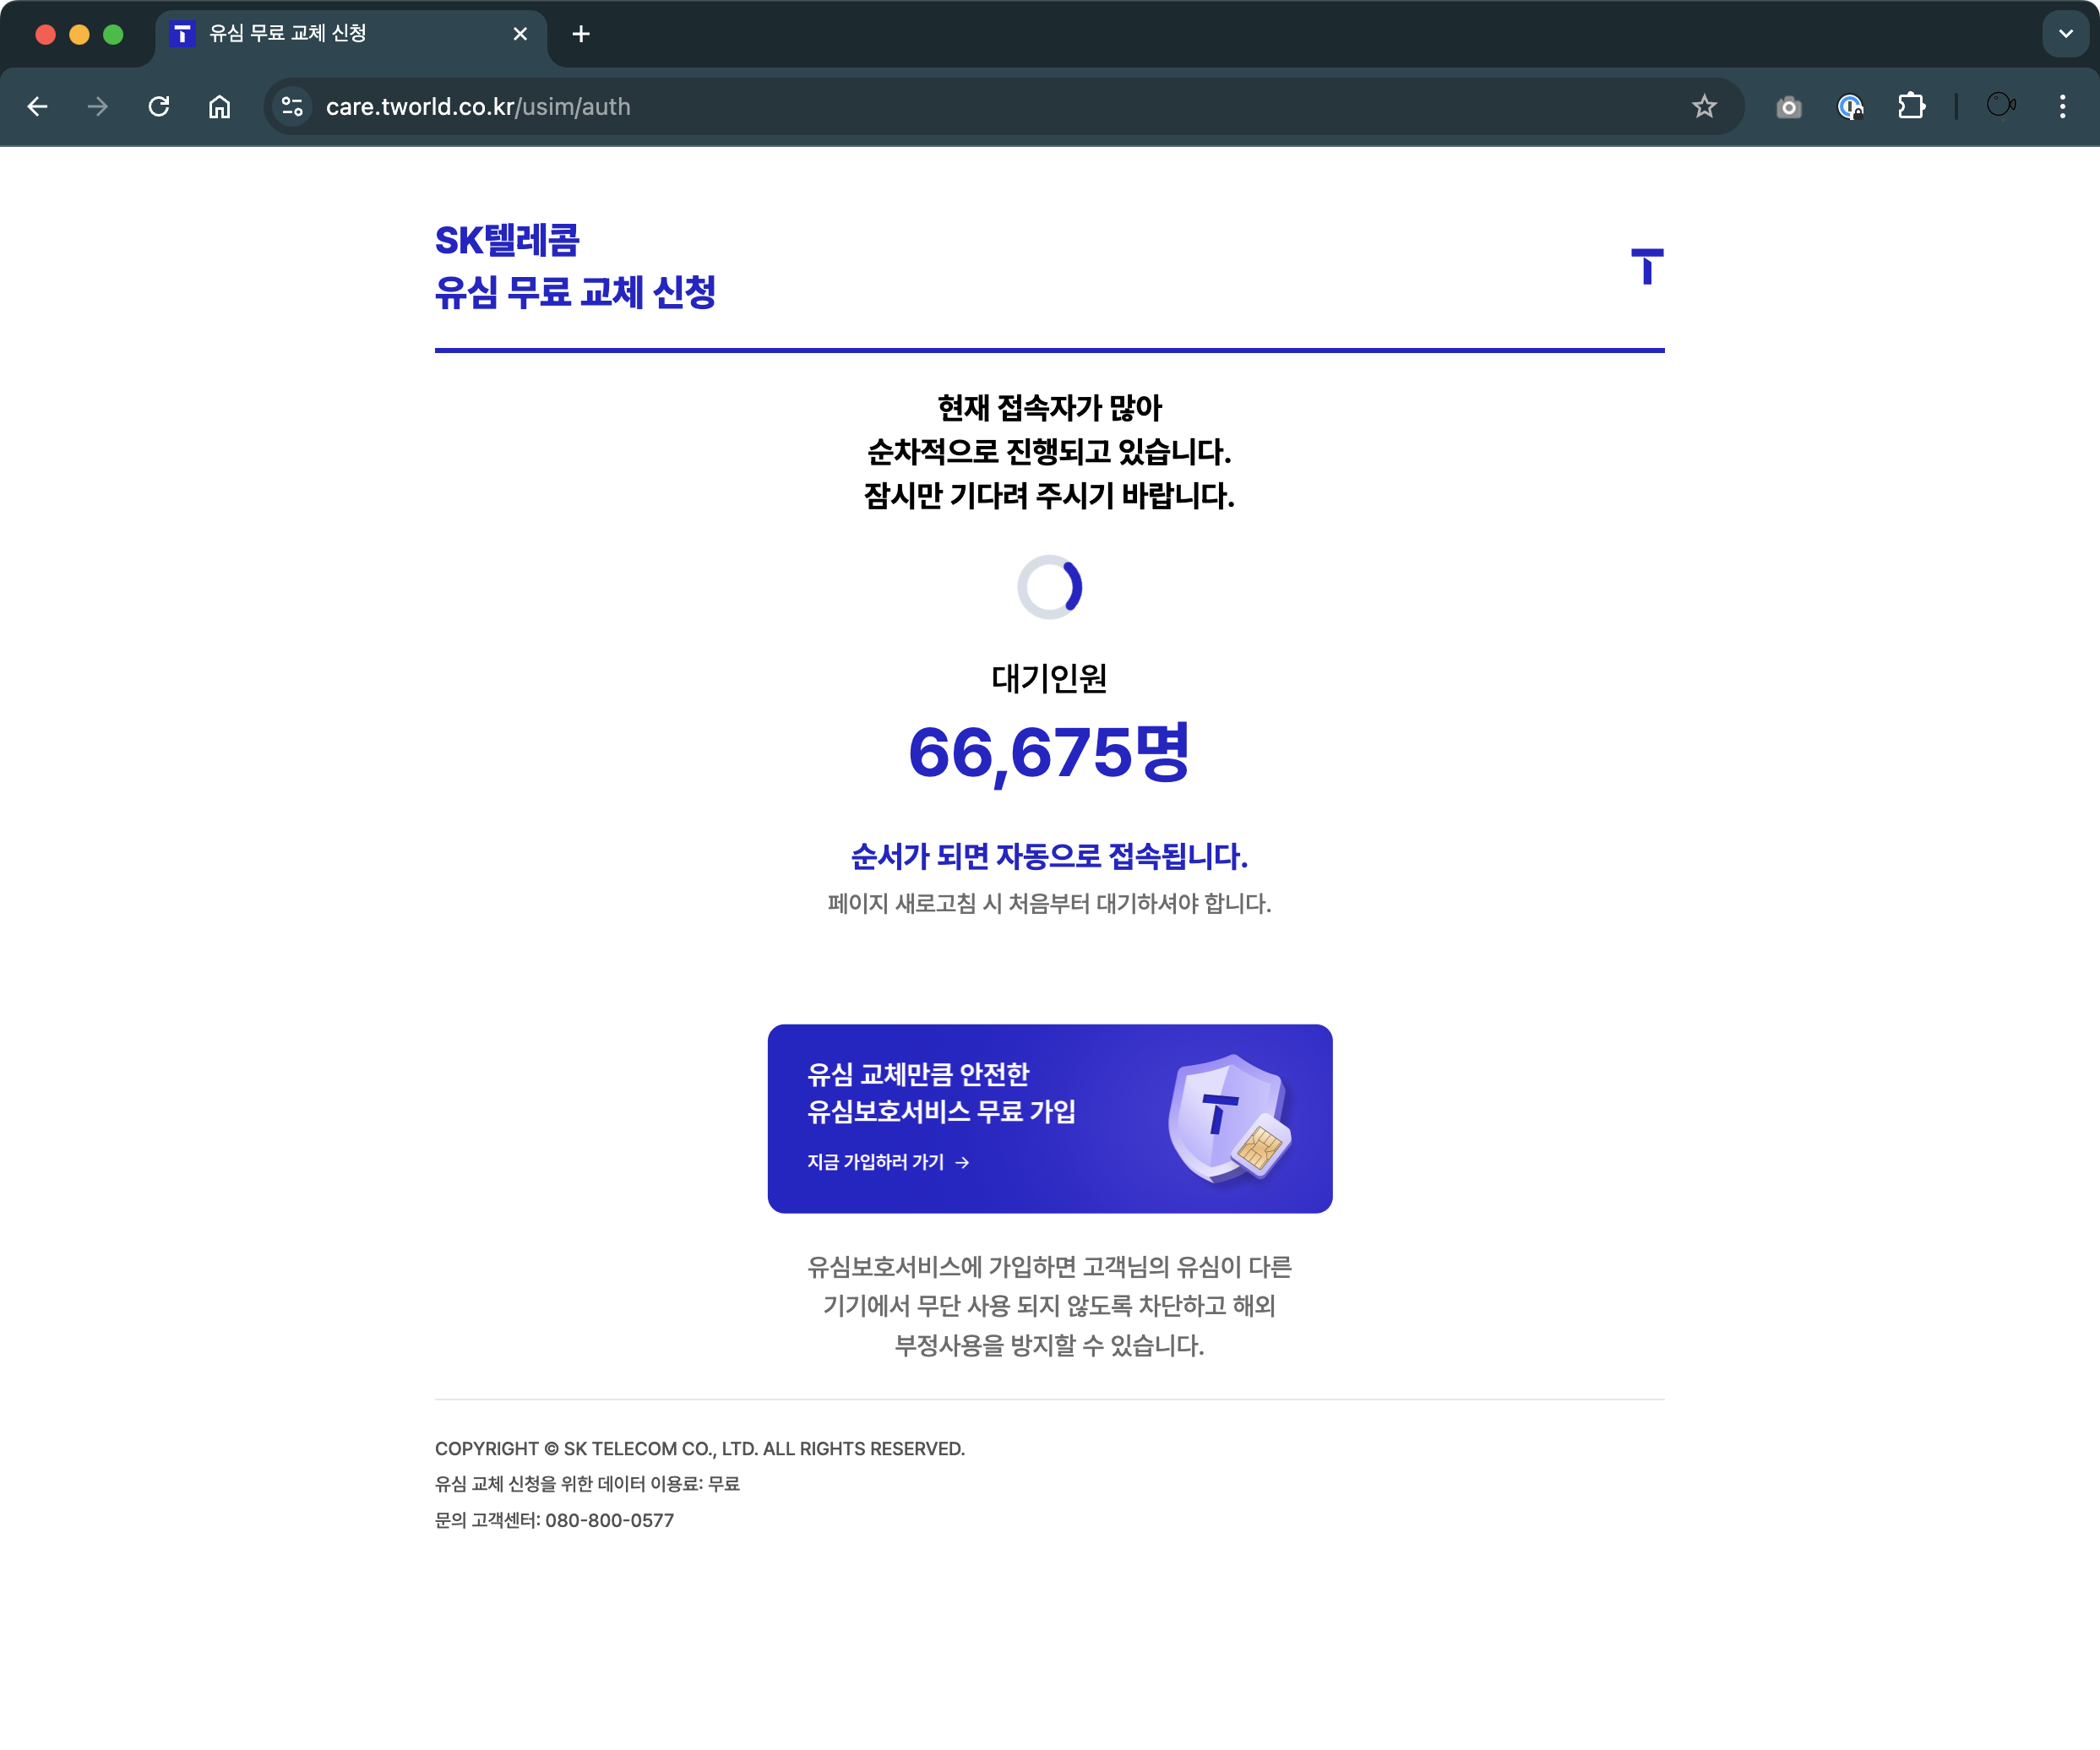Click the COPYRIGHT SK TELECOM footer text
This screenshot has width=2100, height=1750.
coord(700,1448)
